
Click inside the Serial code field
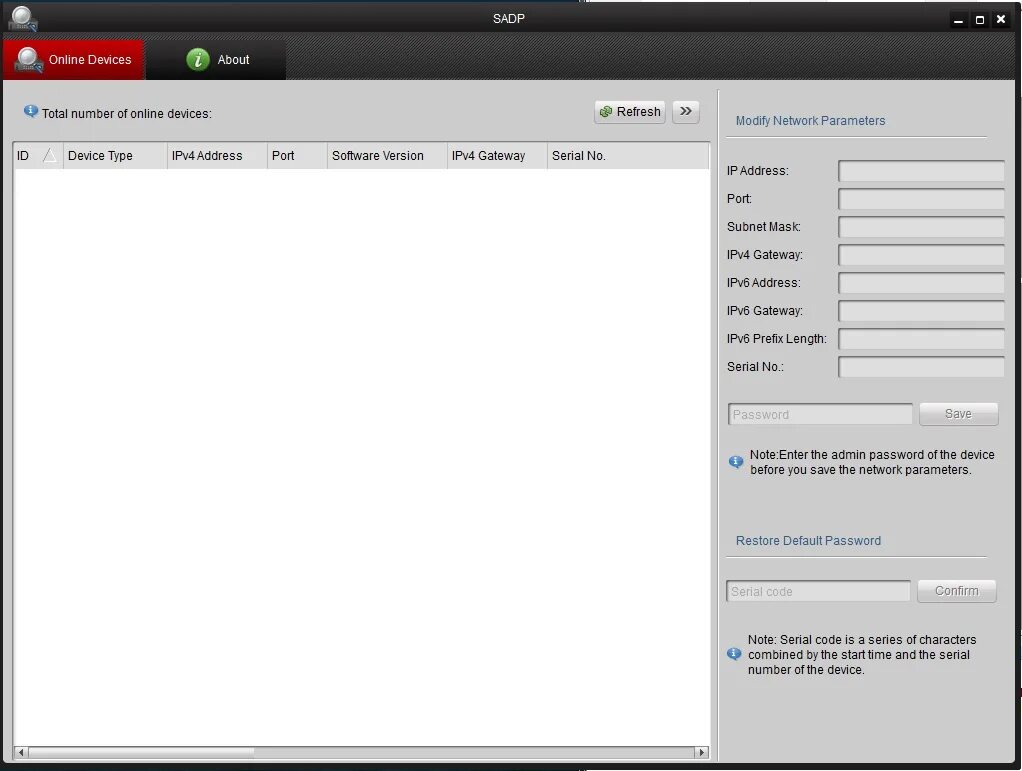[x=818, y=590]
